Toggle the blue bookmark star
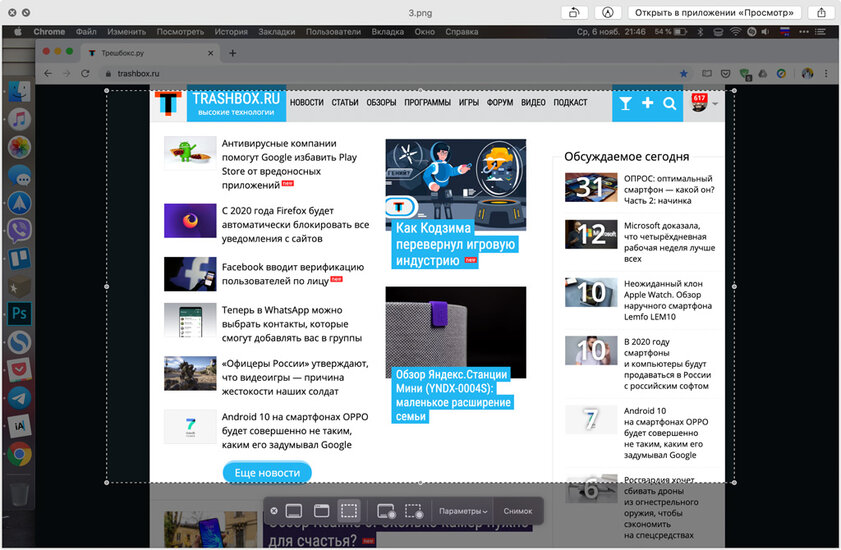This screenshot has width=841, height=550. pyautogui.click(x=683, y=74)
